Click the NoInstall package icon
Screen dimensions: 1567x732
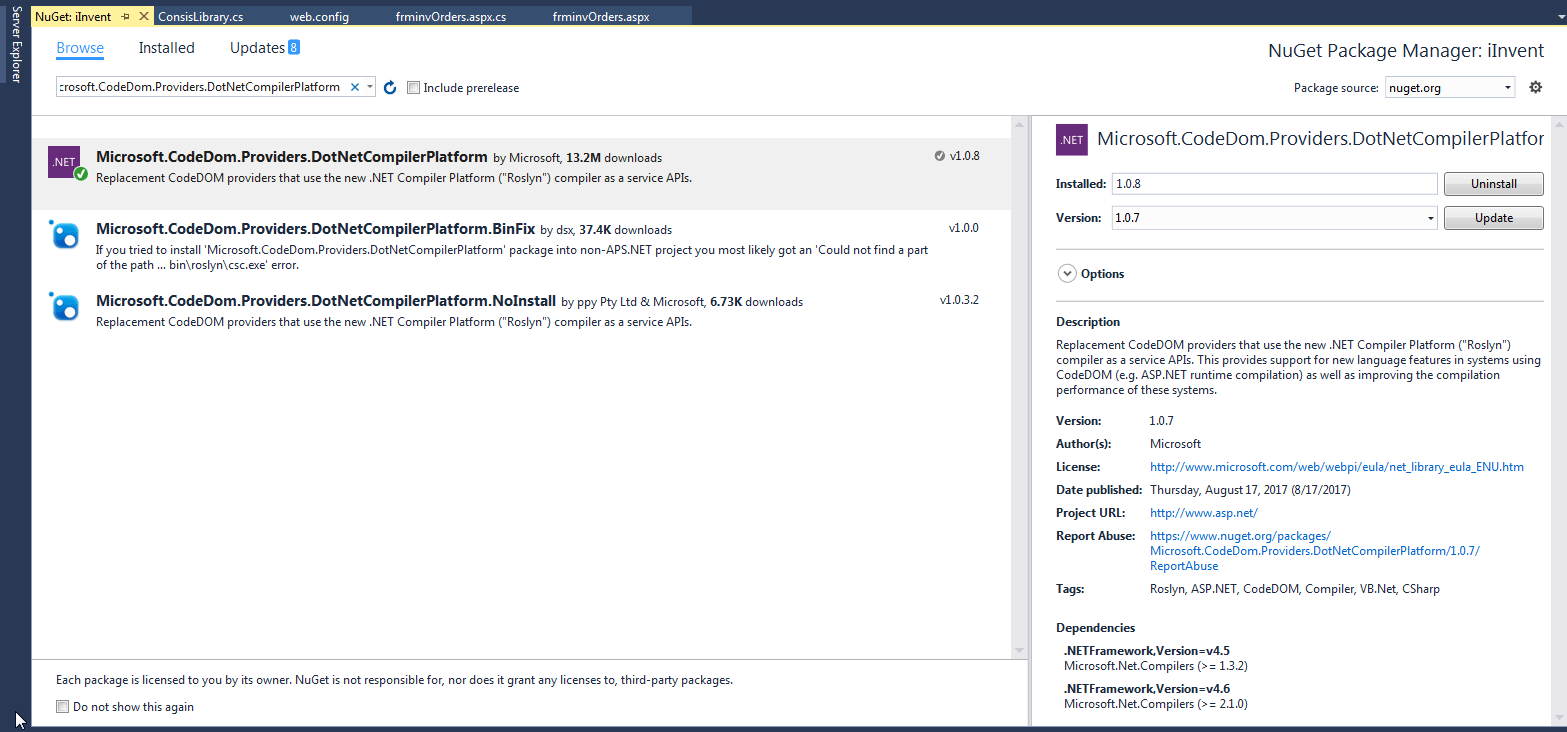65,307
